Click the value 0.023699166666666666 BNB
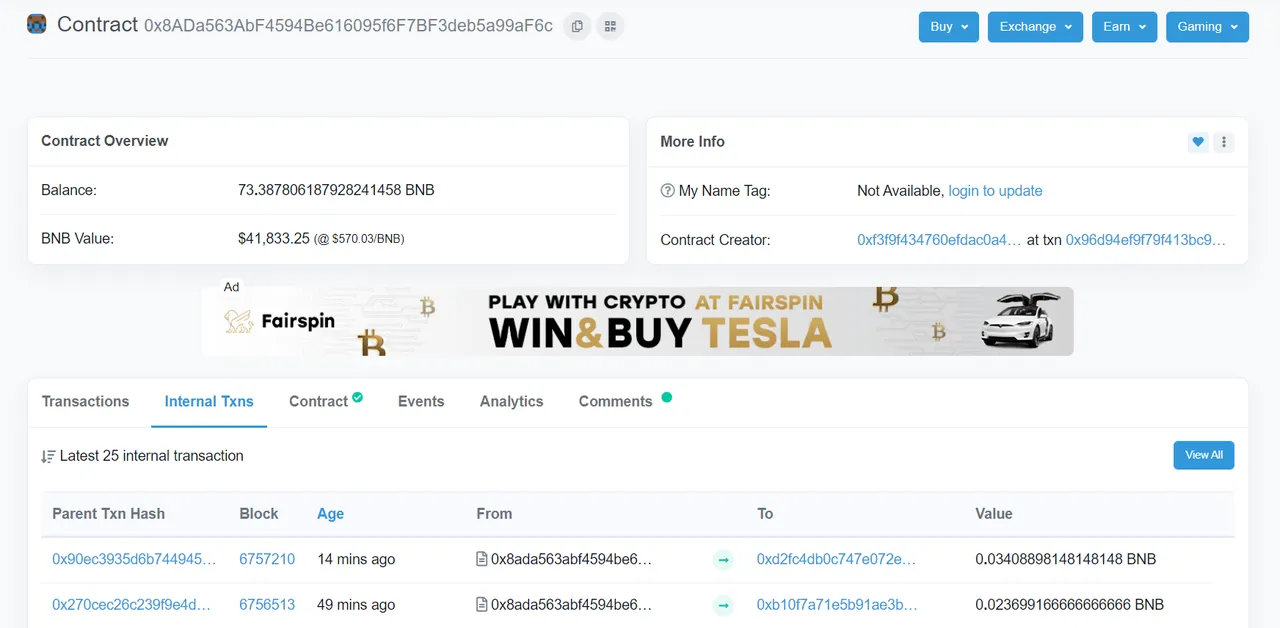1280x628 pixels. pos(1069,604)
